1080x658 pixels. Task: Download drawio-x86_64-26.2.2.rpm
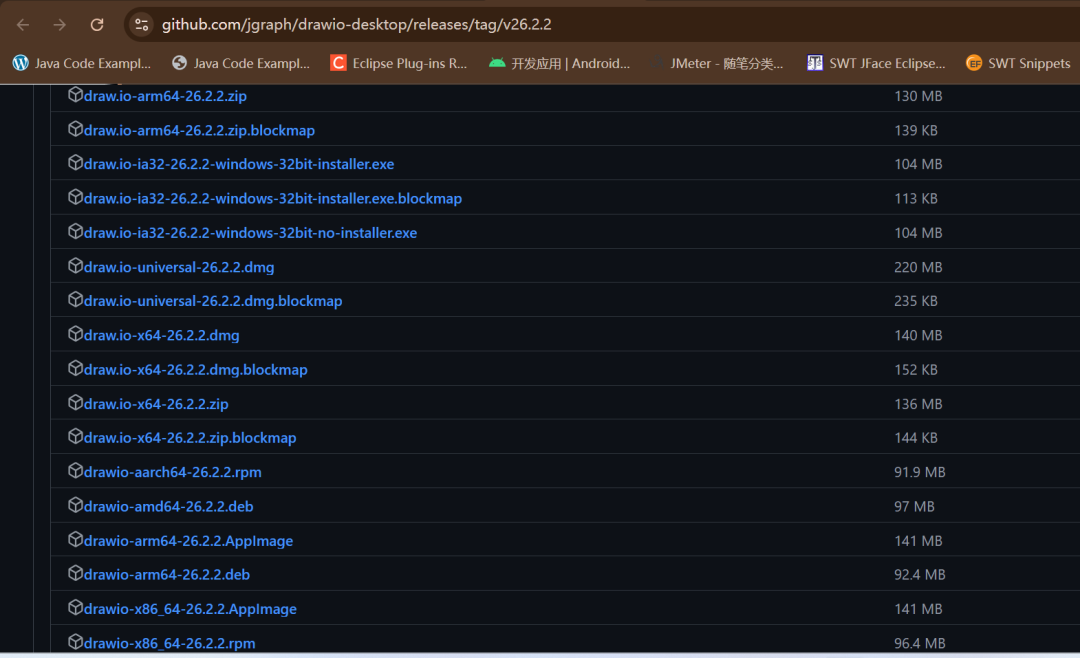pos(169,644)
